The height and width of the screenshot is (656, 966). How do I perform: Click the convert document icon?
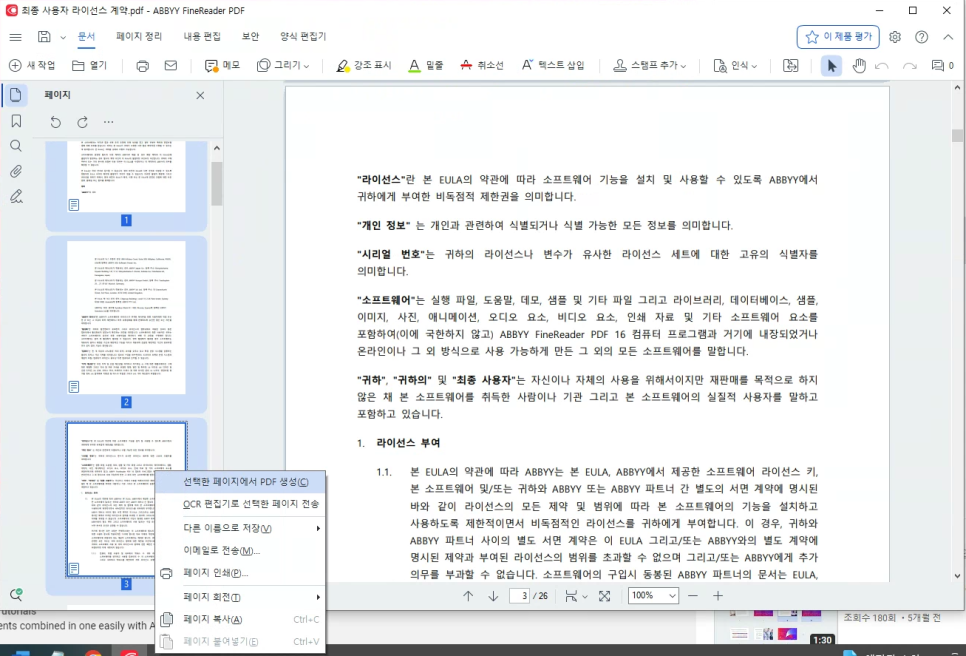point(790,65)
